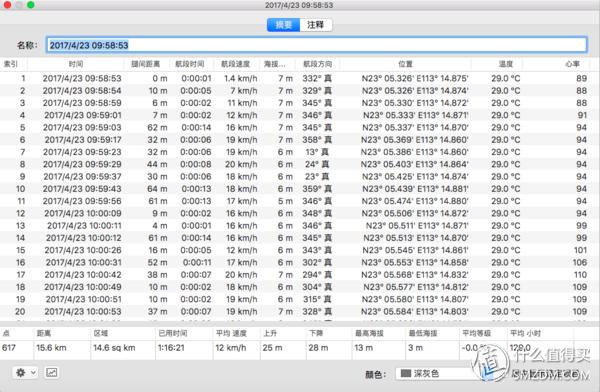Click the 最高海拔 summary header
Viewport: 600px width, 392px height.
(x=369, y=333)
